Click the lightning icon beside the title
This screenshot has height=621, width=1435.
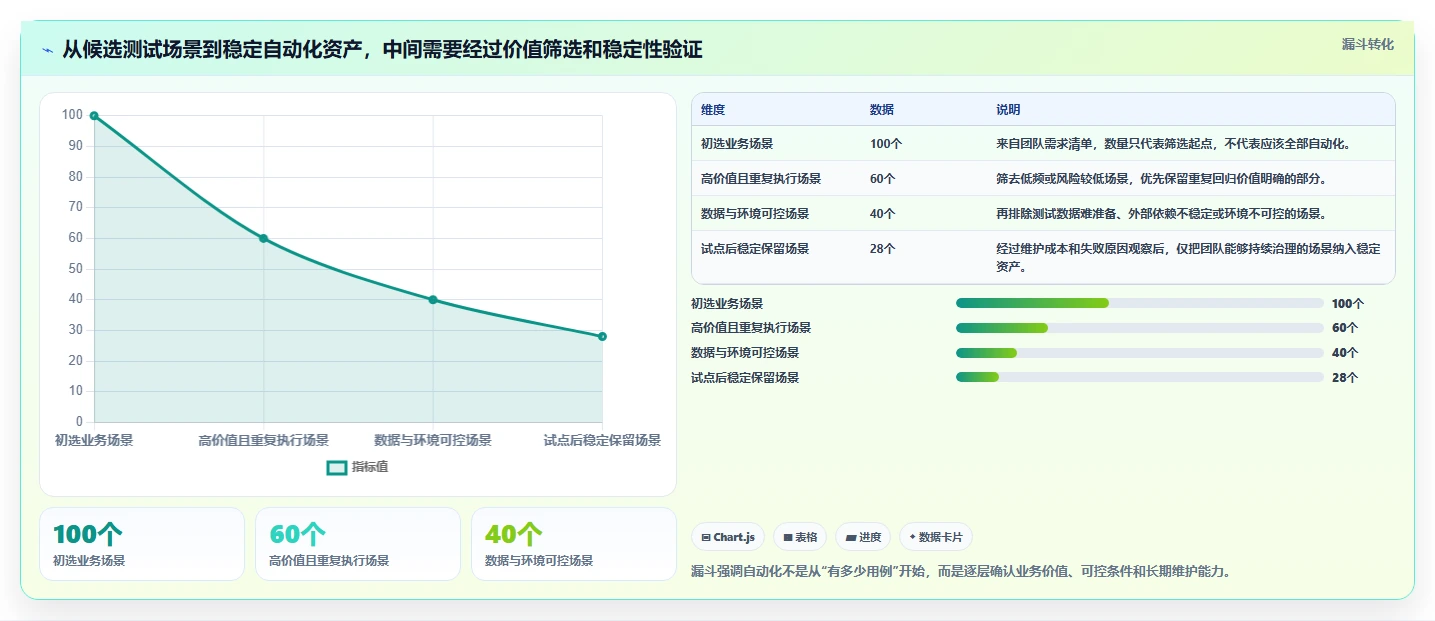tap(48, 50)
